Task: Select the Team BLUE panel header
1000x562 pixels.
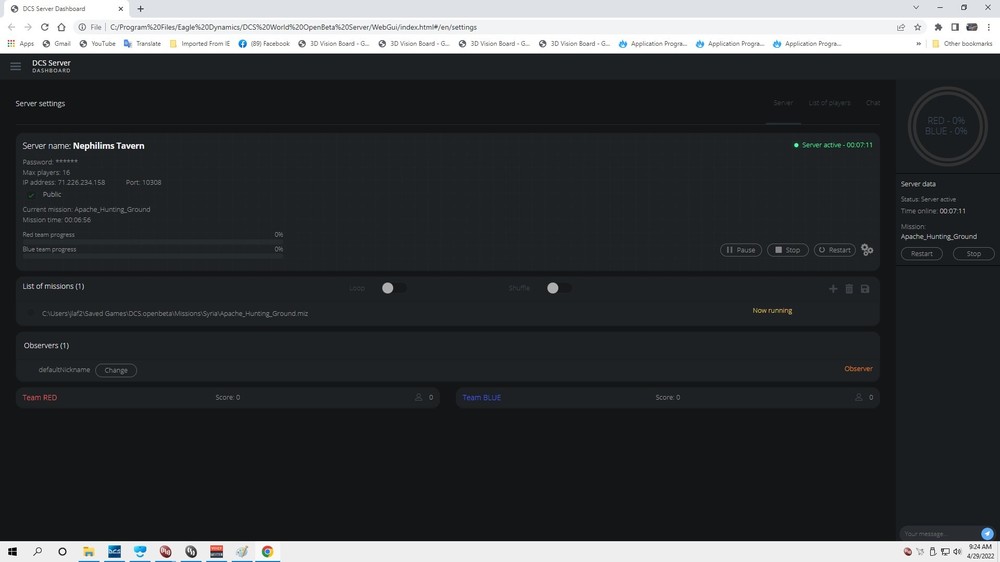Action: click(668, 397)
